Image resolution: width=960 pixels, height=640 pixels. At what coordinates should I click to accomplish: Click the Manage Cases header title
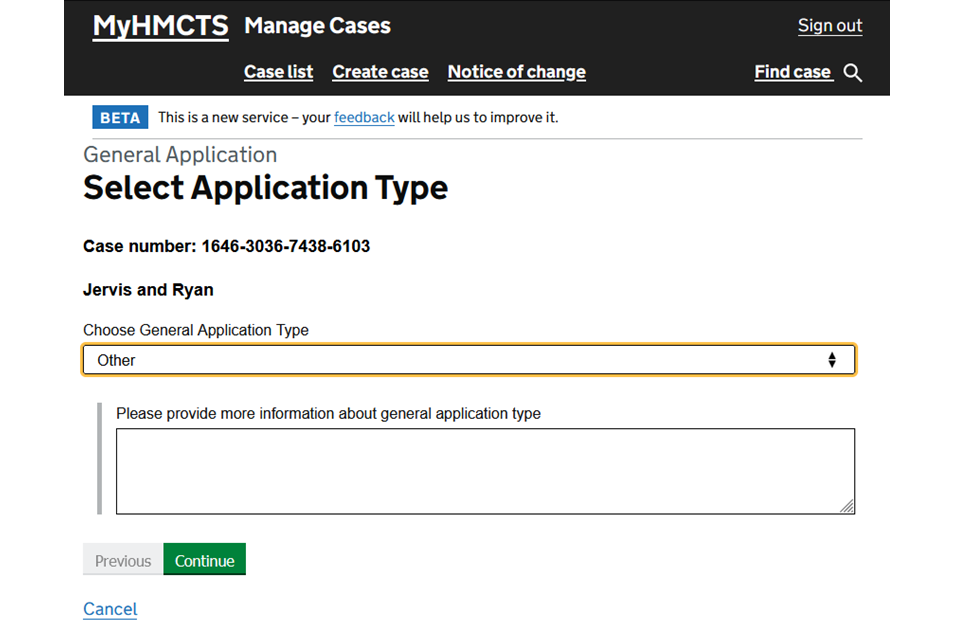click(x=317, y=26)
